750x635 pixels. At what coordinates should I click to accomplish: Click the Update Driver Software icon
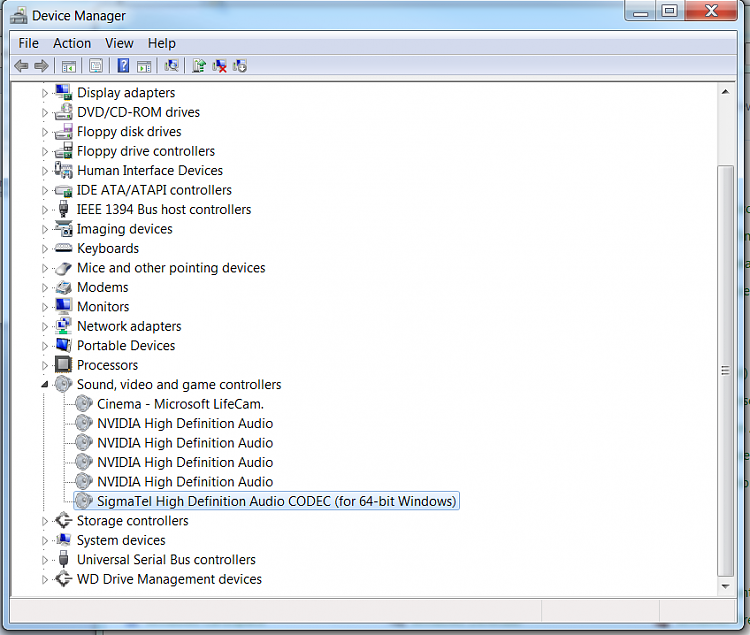[199, 66]
